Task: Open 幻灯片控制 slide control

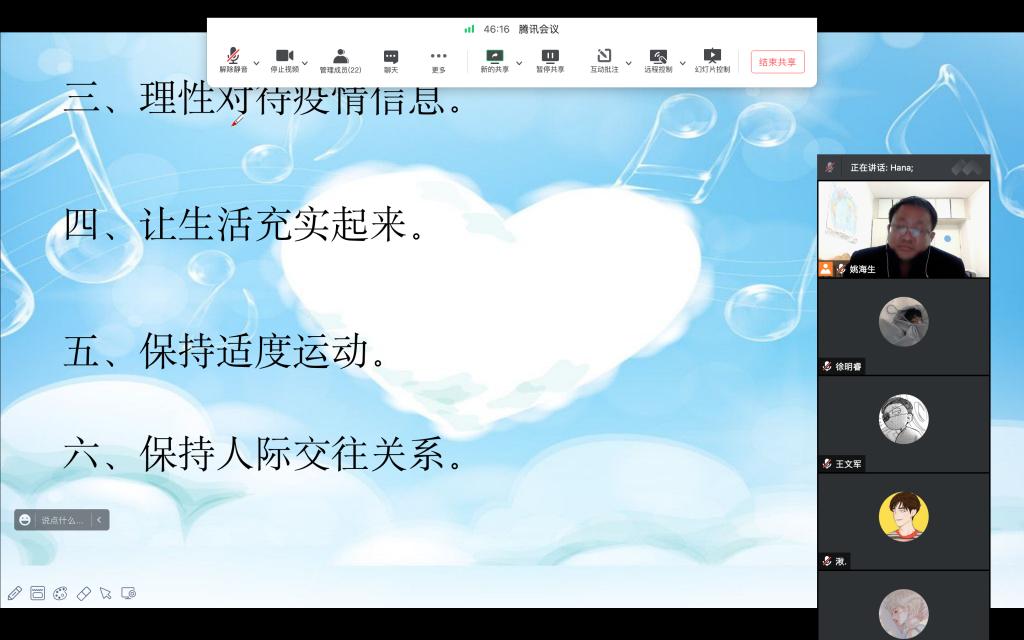Action: pos(712,57)
